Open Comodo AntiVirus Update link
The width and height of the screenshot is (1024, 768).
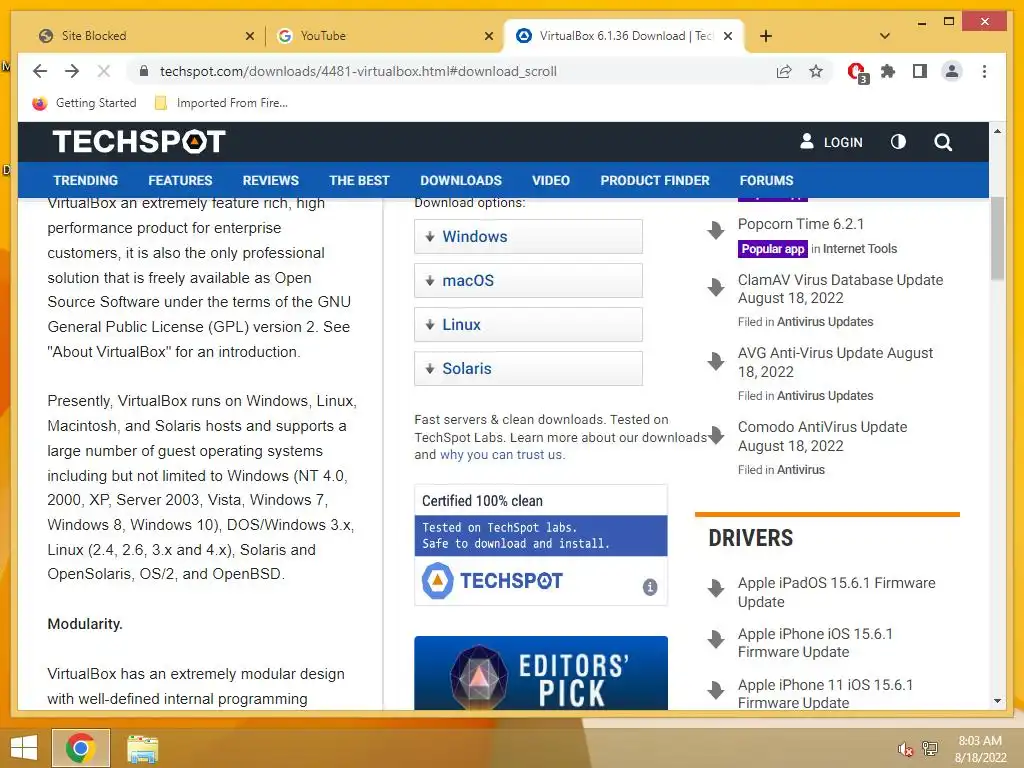point(822,436)
